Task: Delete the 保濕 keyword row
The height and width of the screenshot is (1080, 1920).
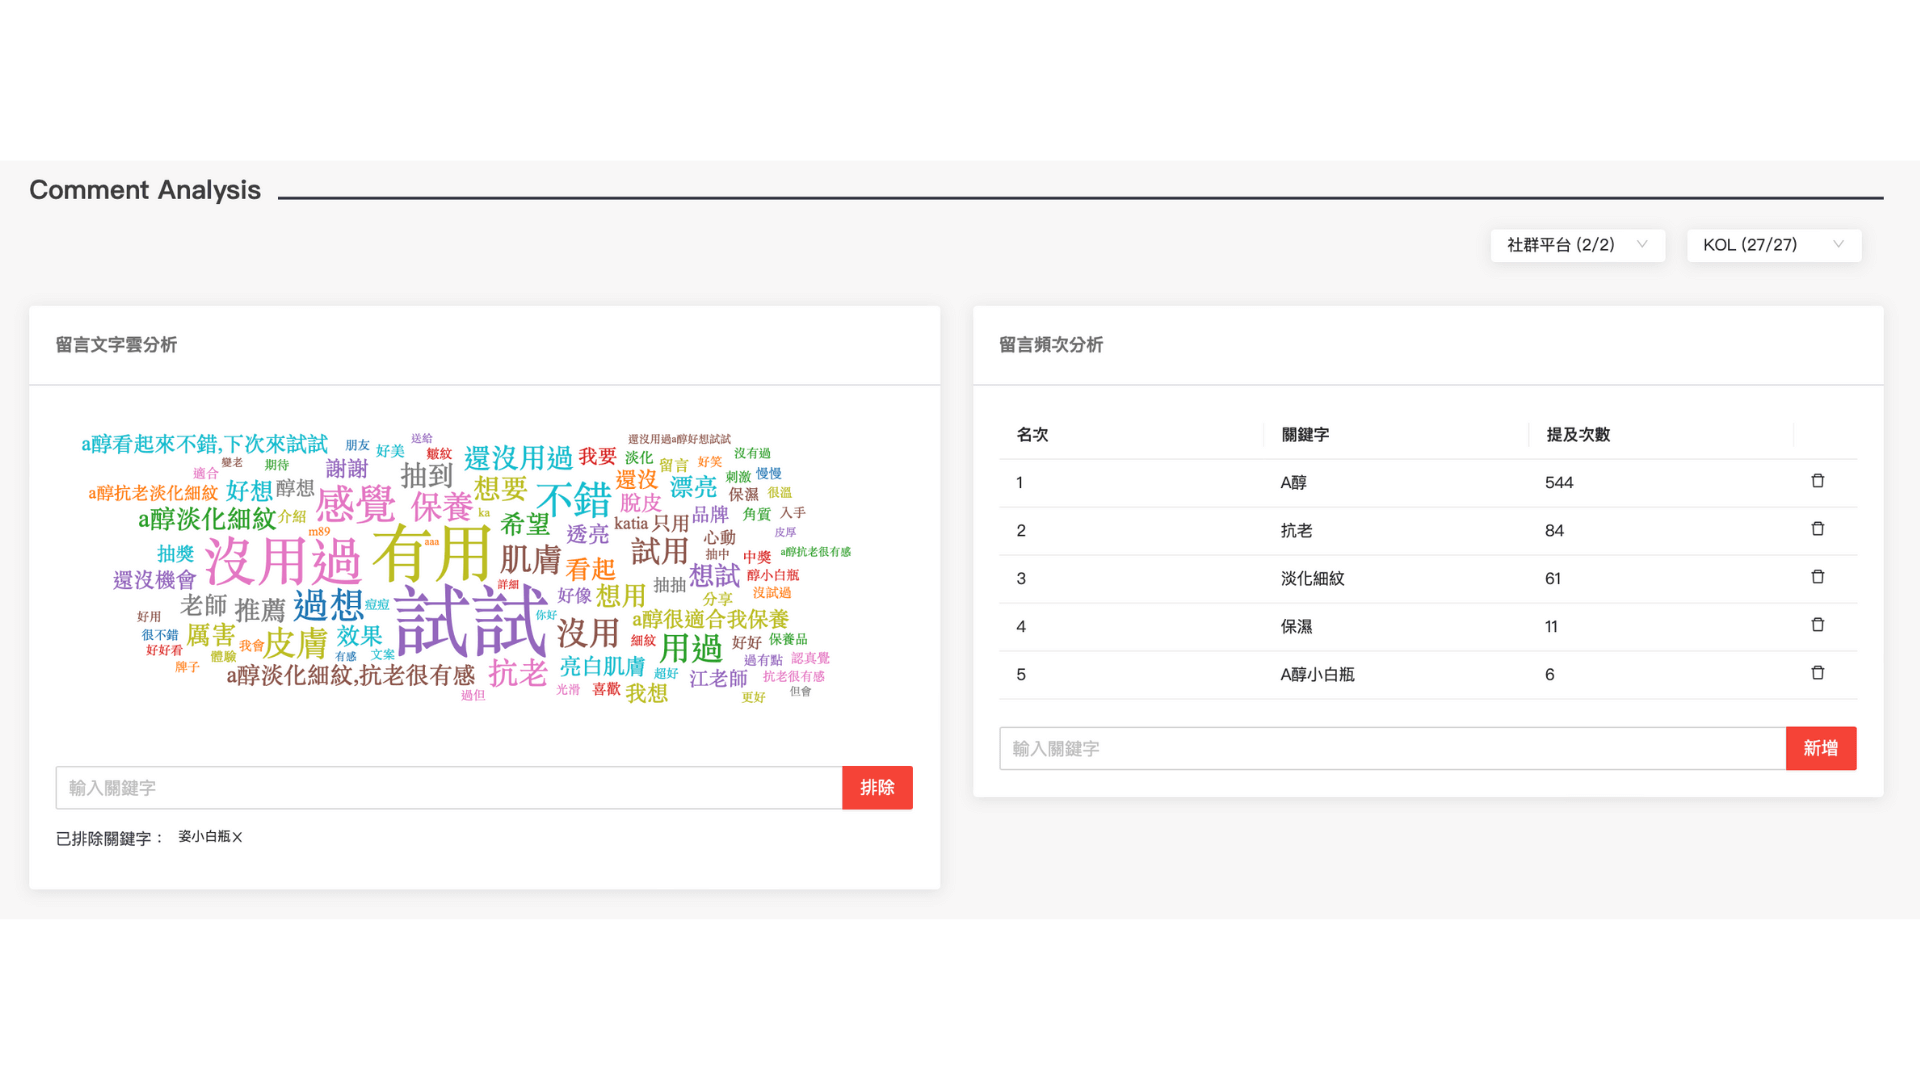Action: point(1817,625)
